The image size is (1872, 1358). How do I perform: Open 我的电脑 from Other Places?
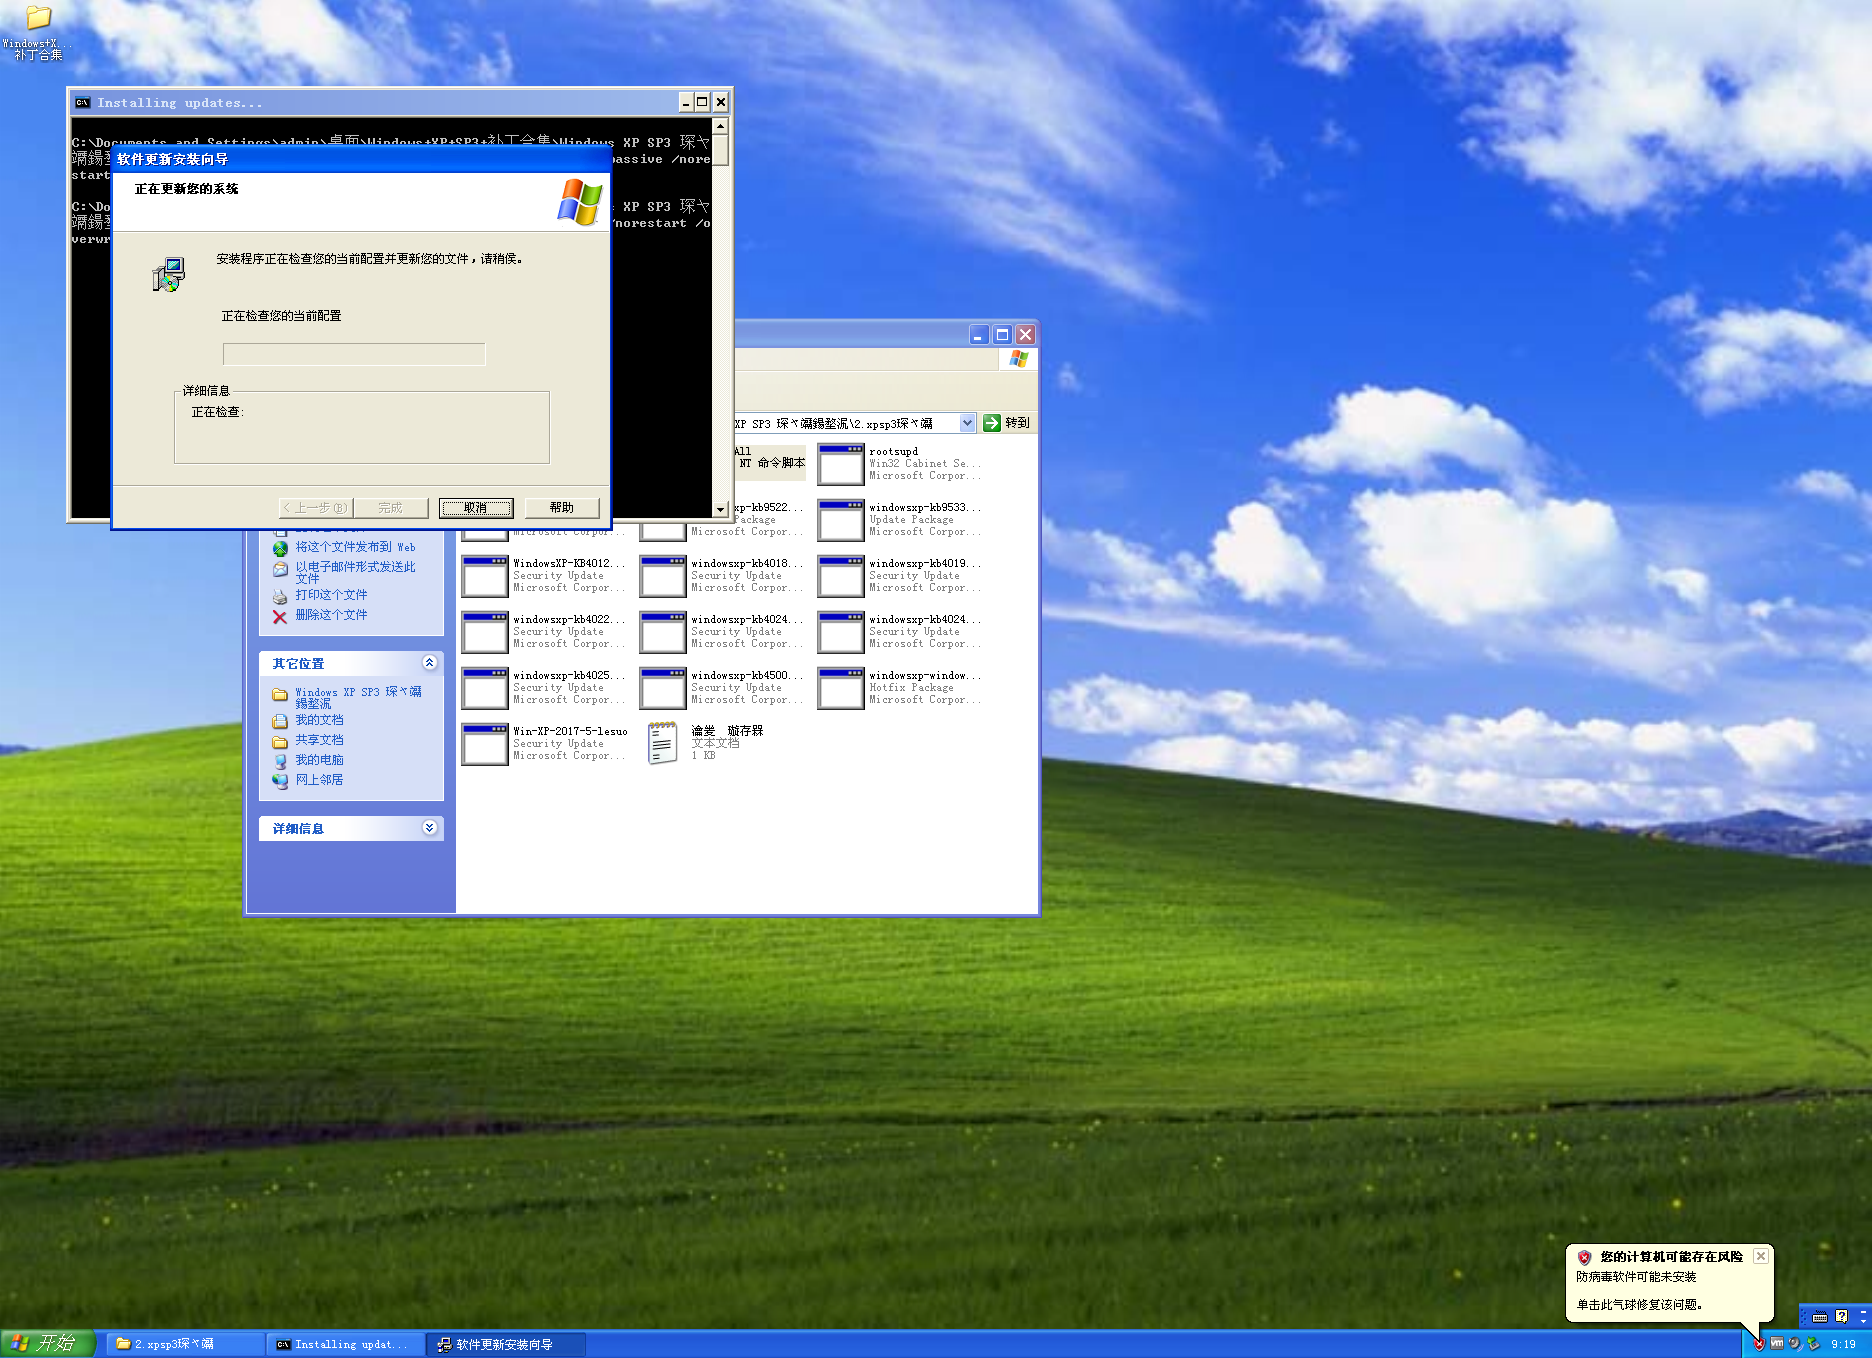[319, 760]
